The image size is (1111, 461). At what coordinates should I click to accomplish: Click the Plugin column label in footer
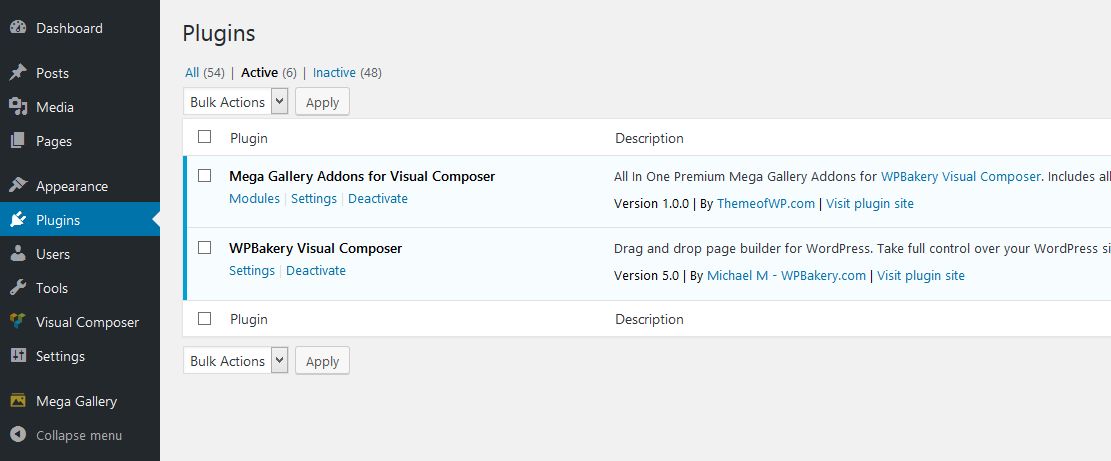pyautogui.click(x=249, y=319)
